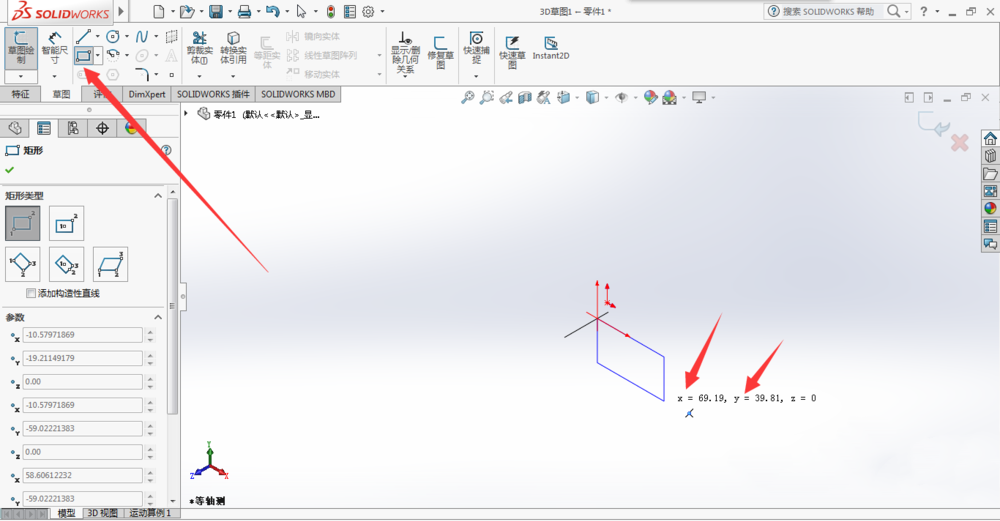1000x521 pixels.
Task: Click the Section View icon
Action: 525,98
